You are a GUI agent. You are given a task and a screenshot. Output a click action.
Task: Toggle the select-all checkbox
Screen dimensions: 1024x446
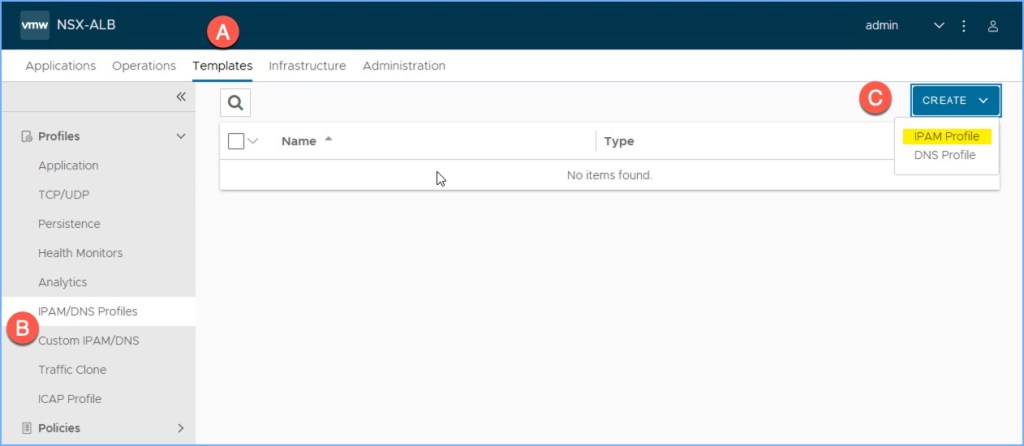coord(236,141)
